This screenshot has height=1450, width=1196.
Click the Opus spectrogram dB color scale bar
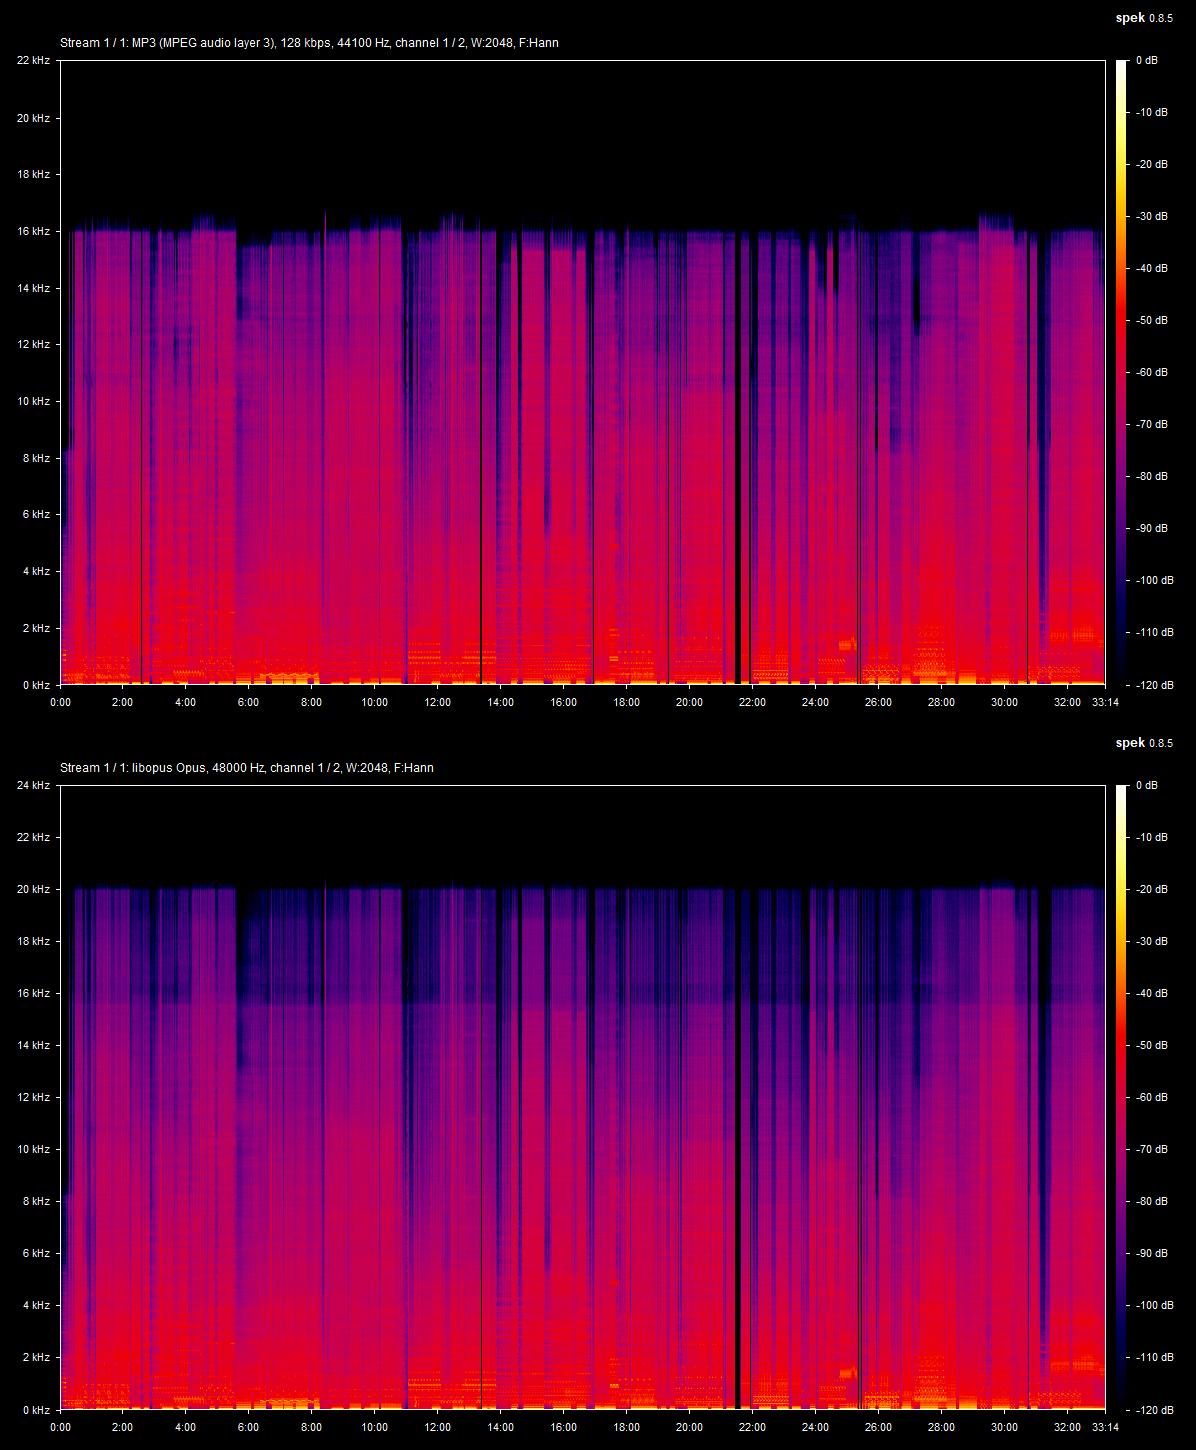[1121, 1097]
